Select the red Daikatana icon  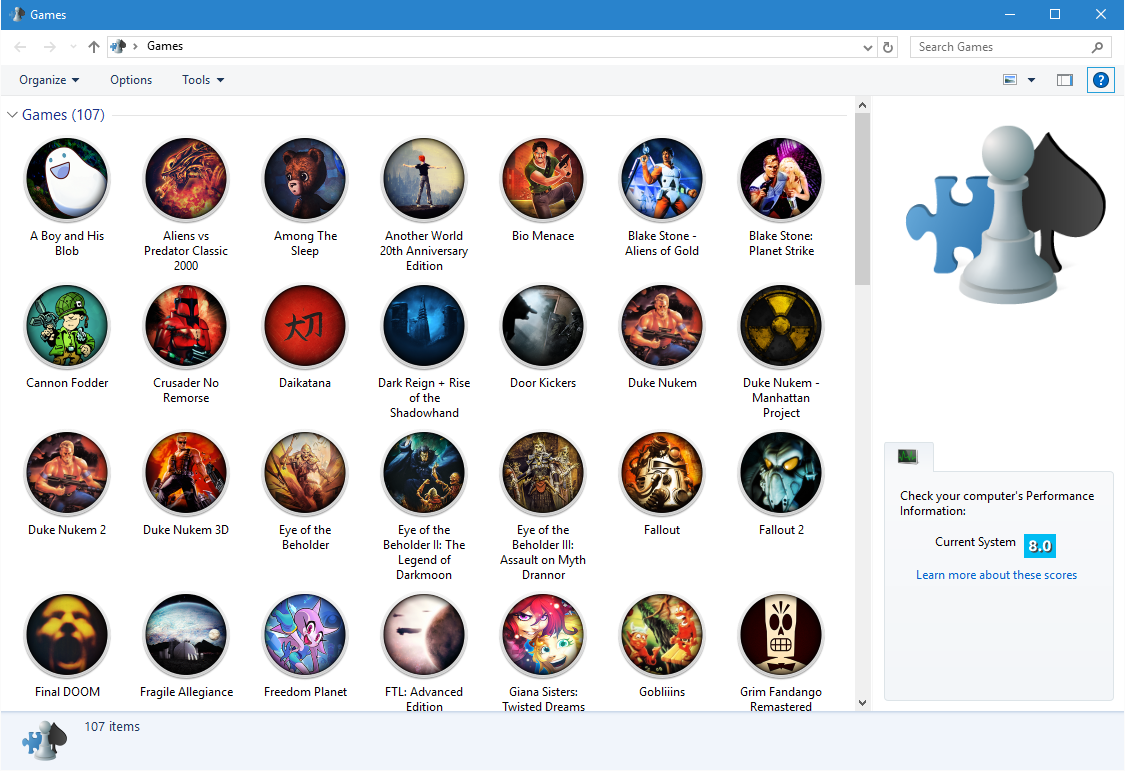pyautogui.click(x=305, y=326)
